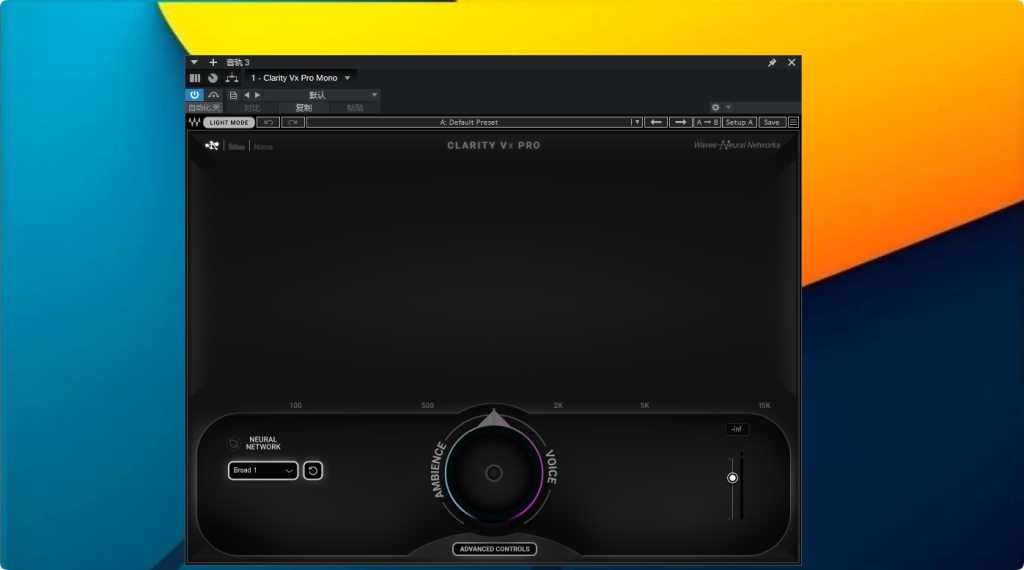Click the 15K frequency marker
1024x570 pixels.
(x=764, y=405)
